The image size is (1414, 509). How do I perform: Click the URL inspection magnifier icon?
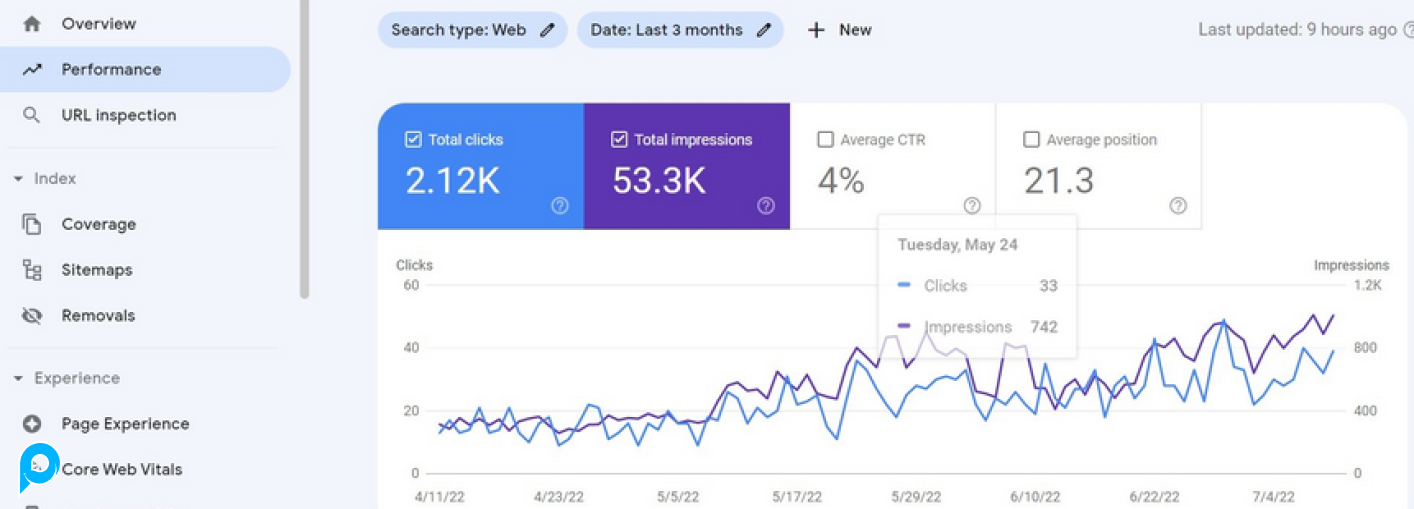click(x=32, y=115)
